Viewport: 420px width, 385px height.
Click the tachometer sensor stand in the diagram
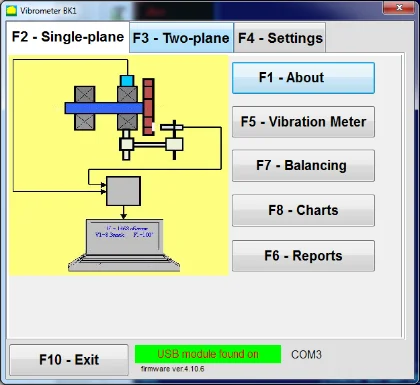pos(174,140)
